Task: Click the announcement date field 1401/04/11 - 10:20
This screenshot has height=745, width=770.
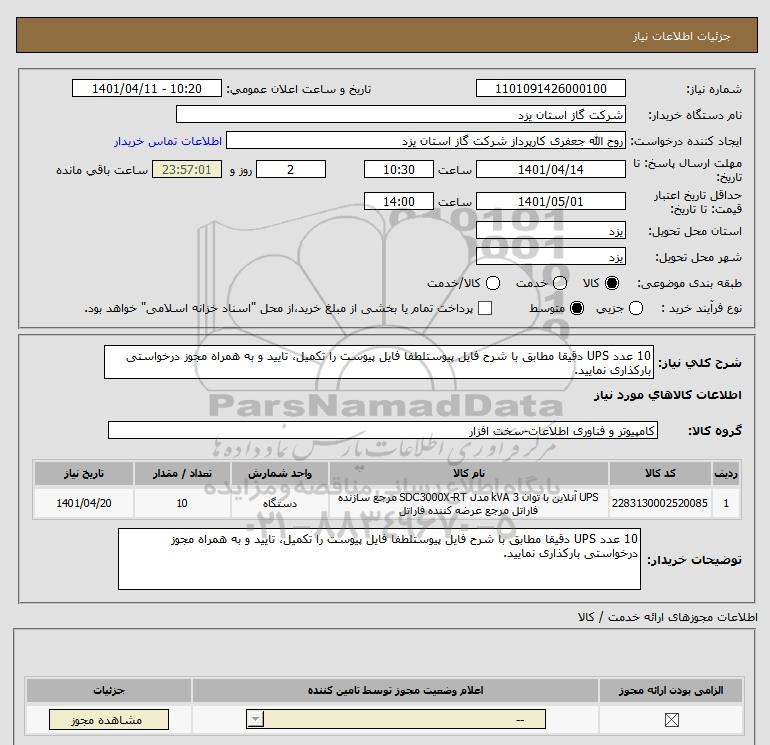Action: (x=147, y=88)
